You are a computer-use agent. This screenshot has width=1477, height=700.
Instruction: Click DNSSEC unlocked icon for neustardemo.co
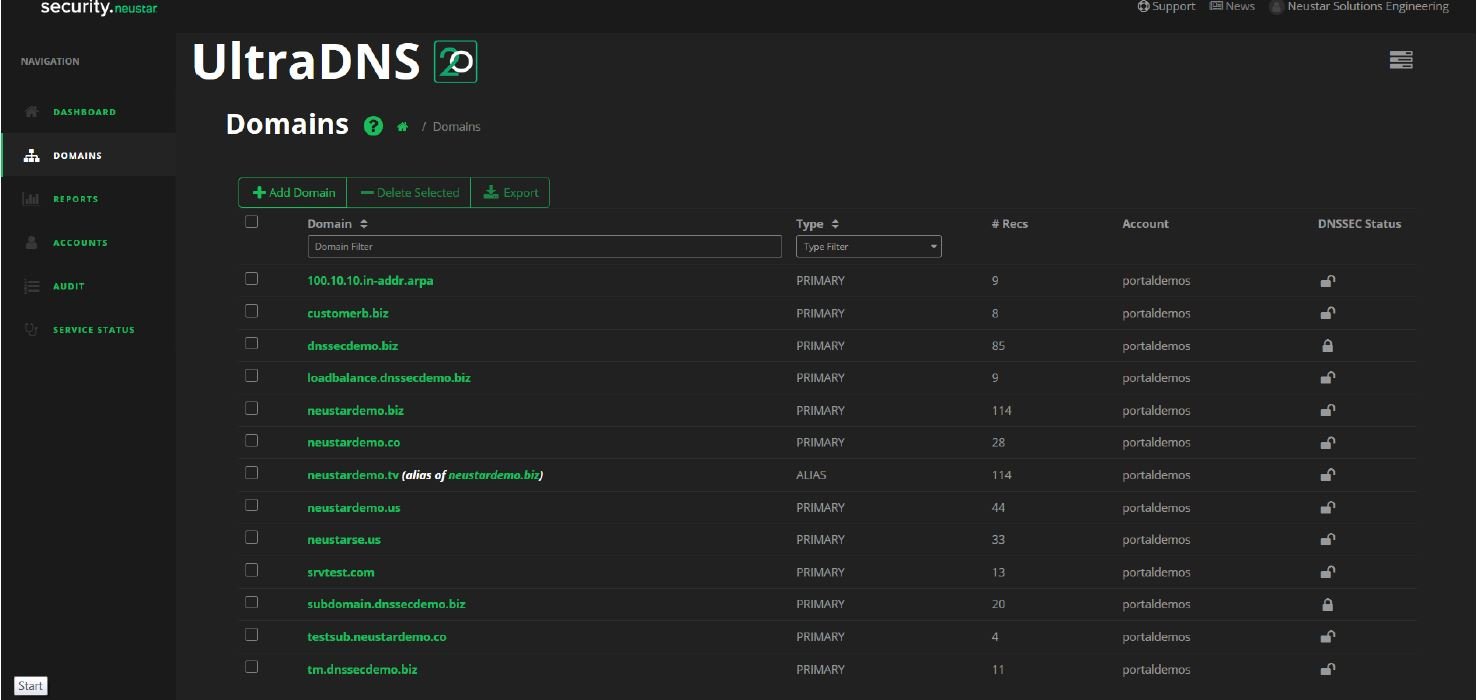pos(1327,443)
